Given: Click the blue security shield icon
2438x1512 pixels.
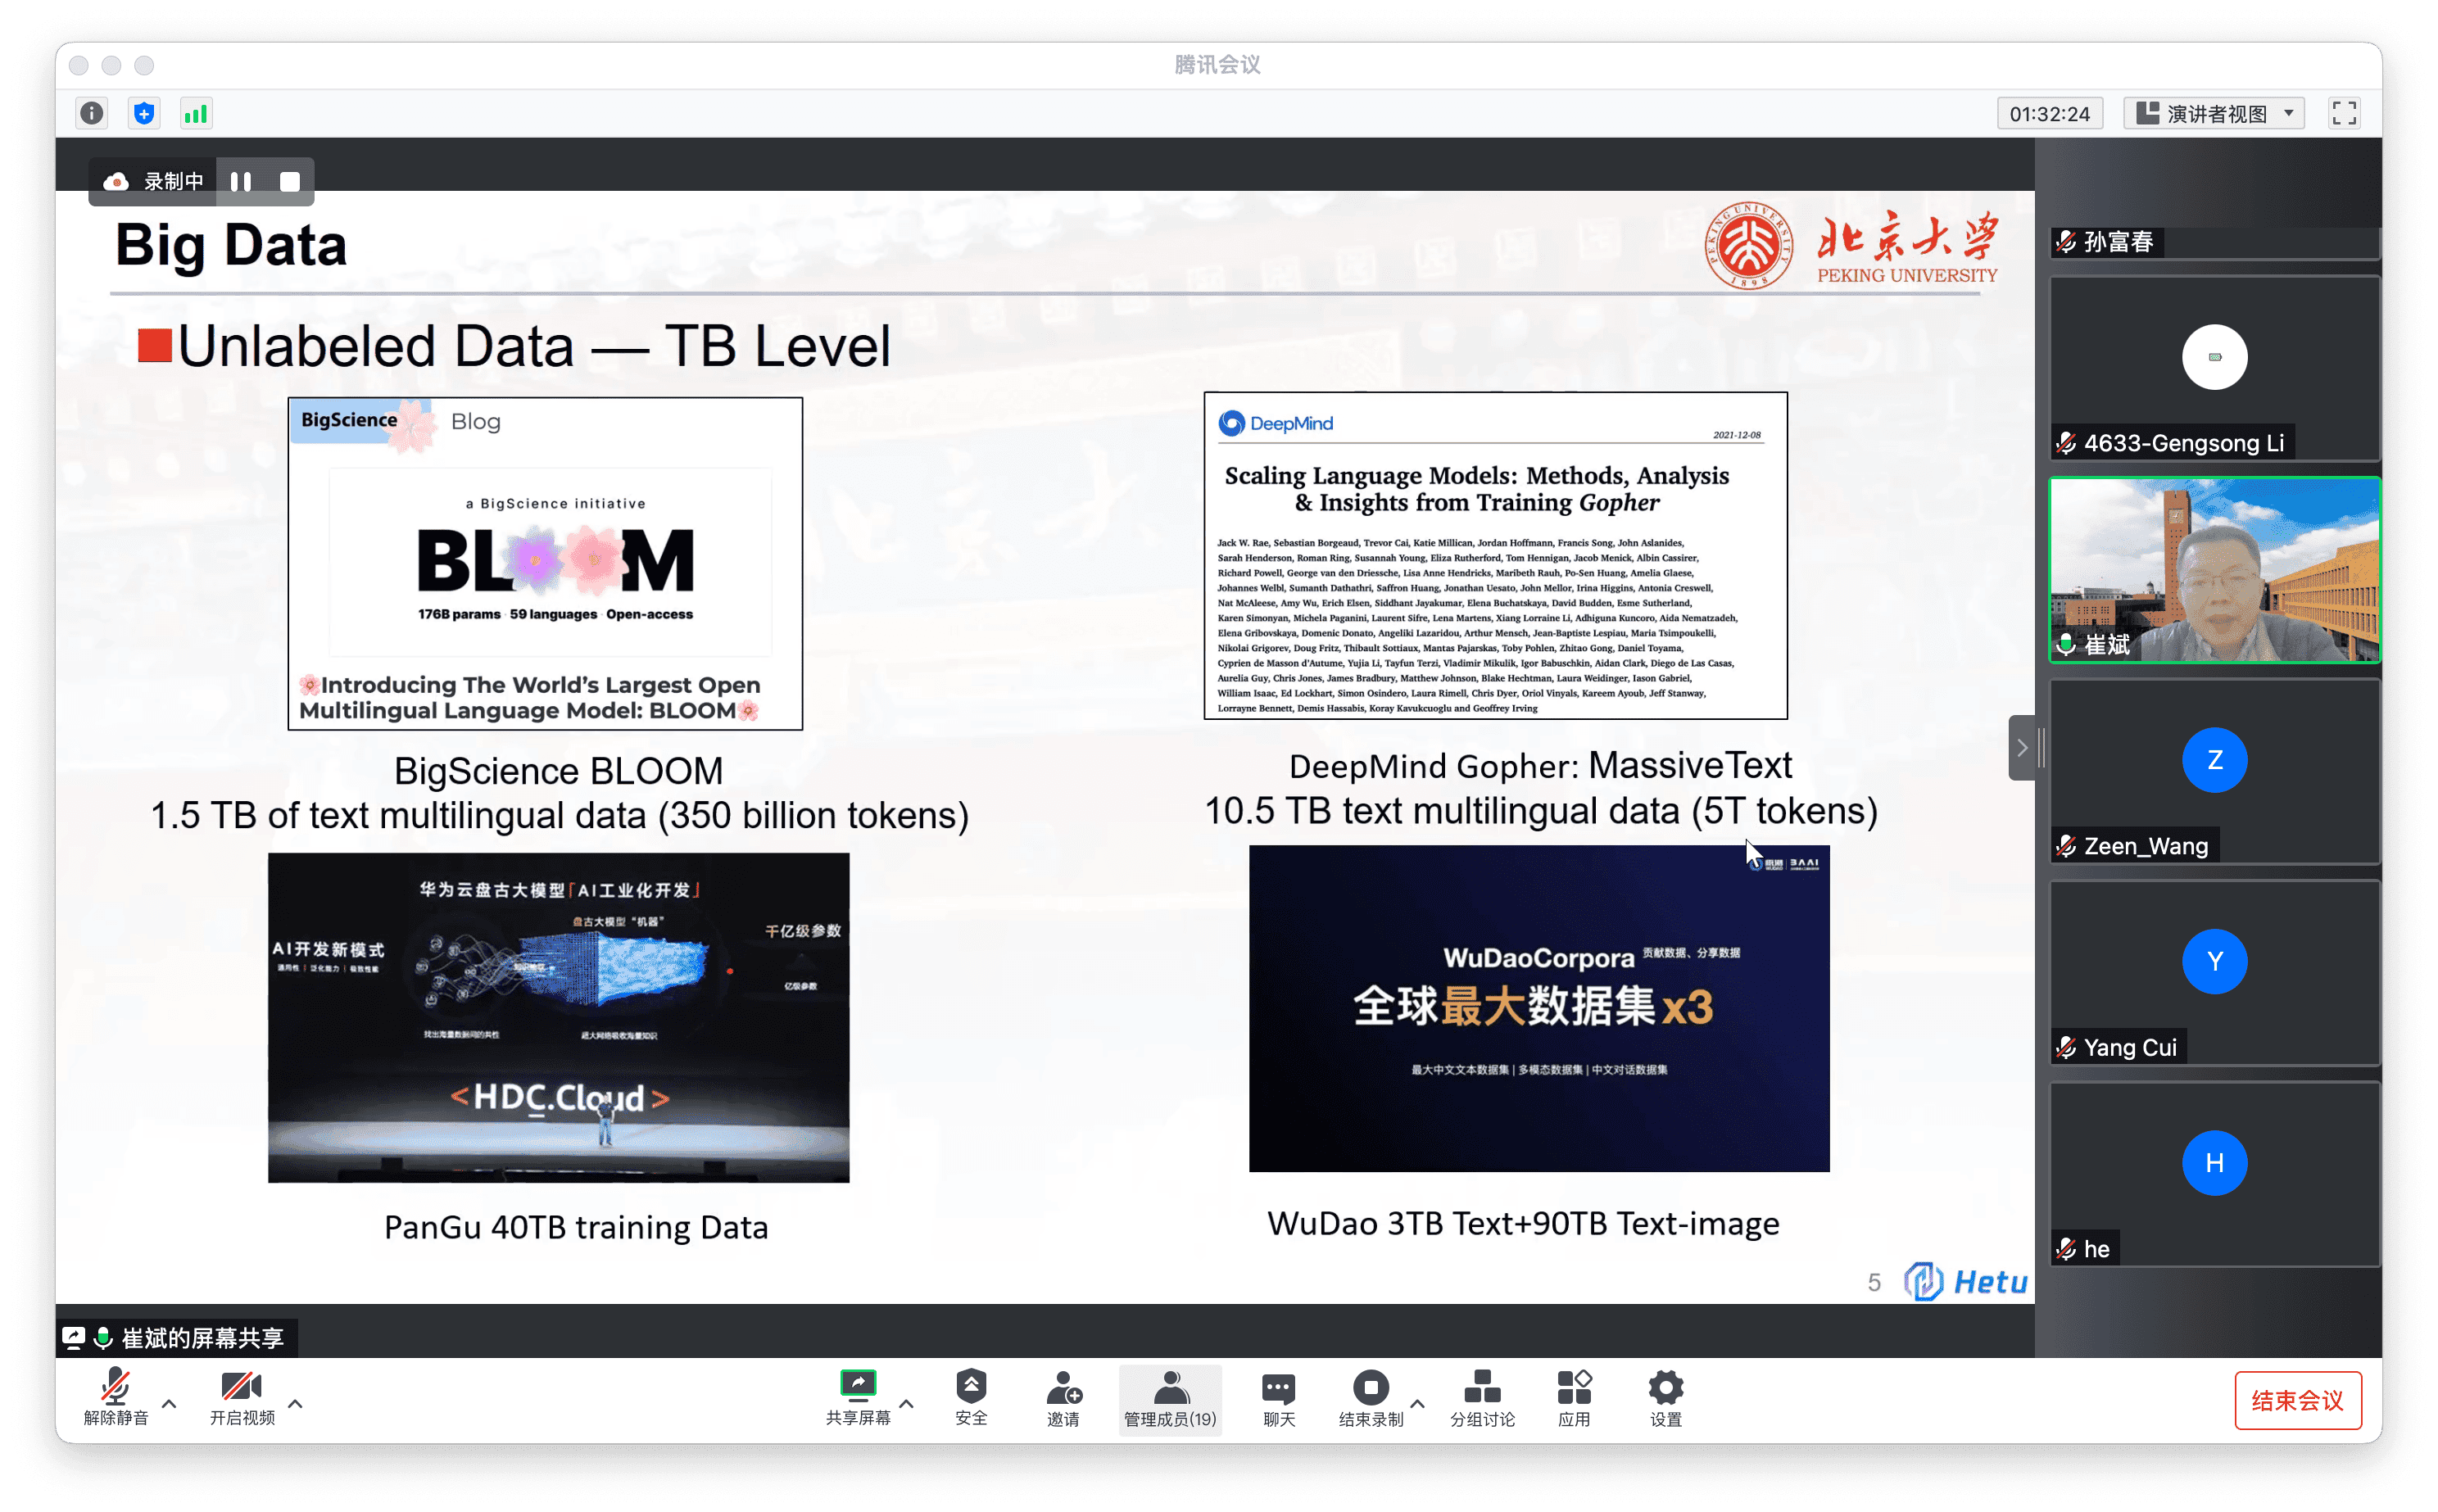Looking at the screenshot, I should 144,114.
